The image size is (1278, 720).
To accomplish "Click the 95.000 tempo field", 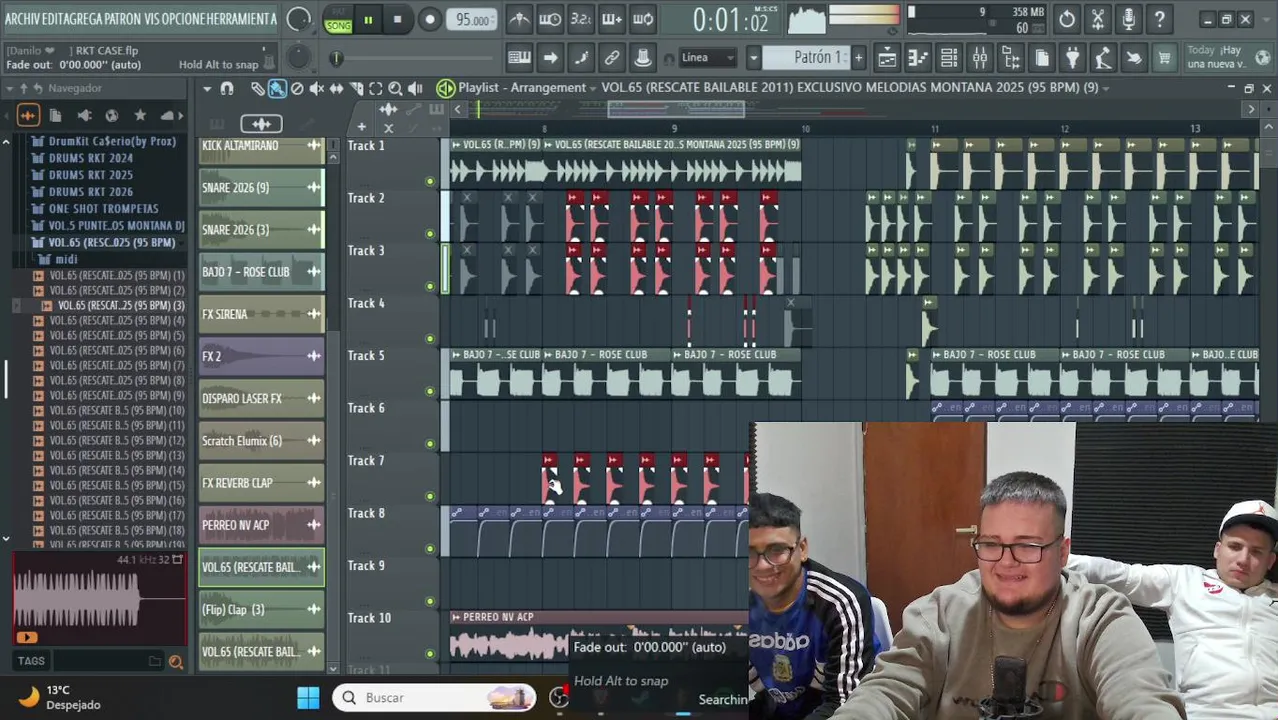I will coord(472,20).
